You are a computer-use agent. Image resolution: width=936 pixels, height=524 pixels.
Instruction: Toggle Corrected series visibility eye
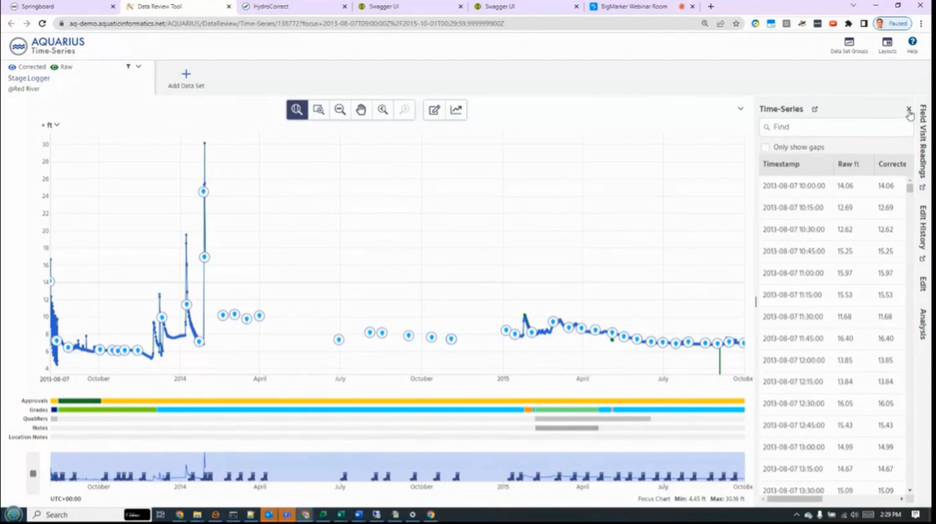point(12,67)
